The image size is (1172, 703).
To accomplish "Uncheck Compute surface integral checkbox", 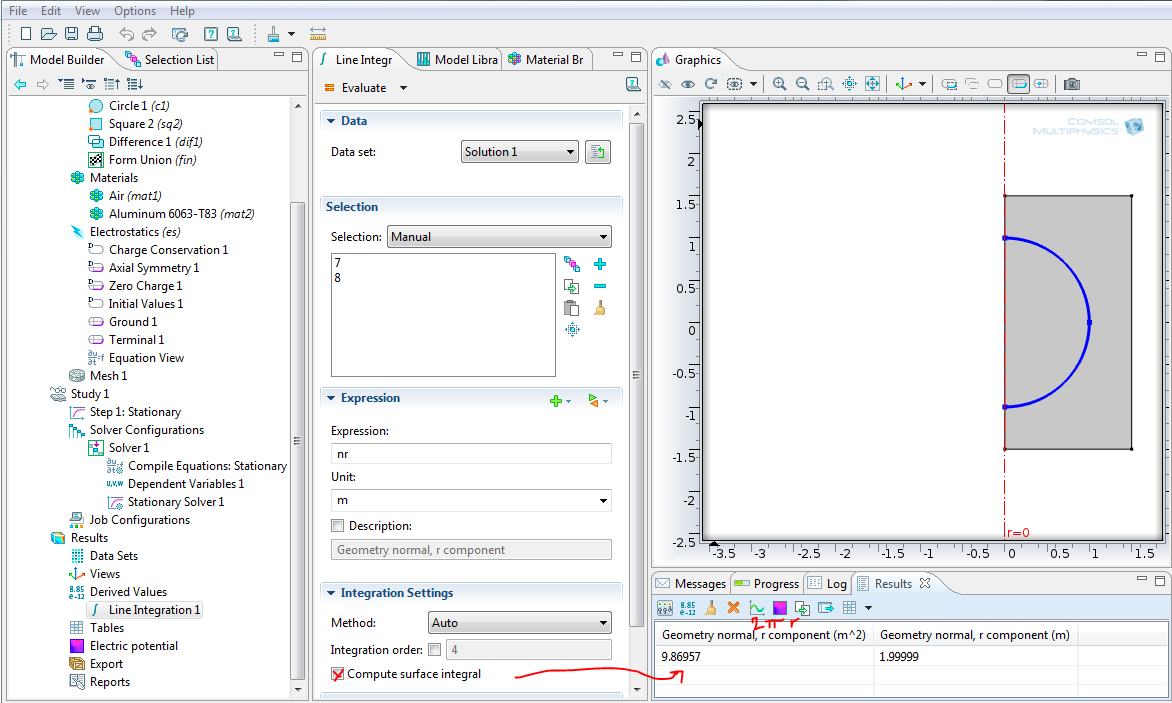I will pyautogui.click(x=338, y=674).
